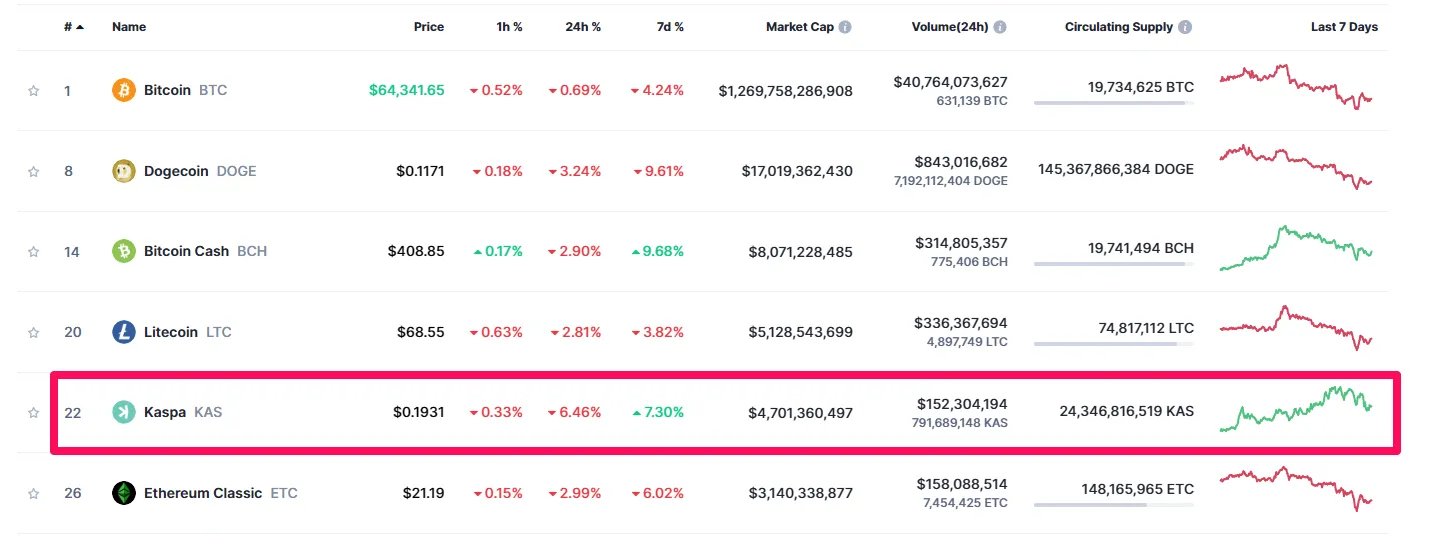Image resolution: width=1430 pixels, height=540 pixels.
Task: Star Bitcoin to add to watchlist
Action: (33, 91)
